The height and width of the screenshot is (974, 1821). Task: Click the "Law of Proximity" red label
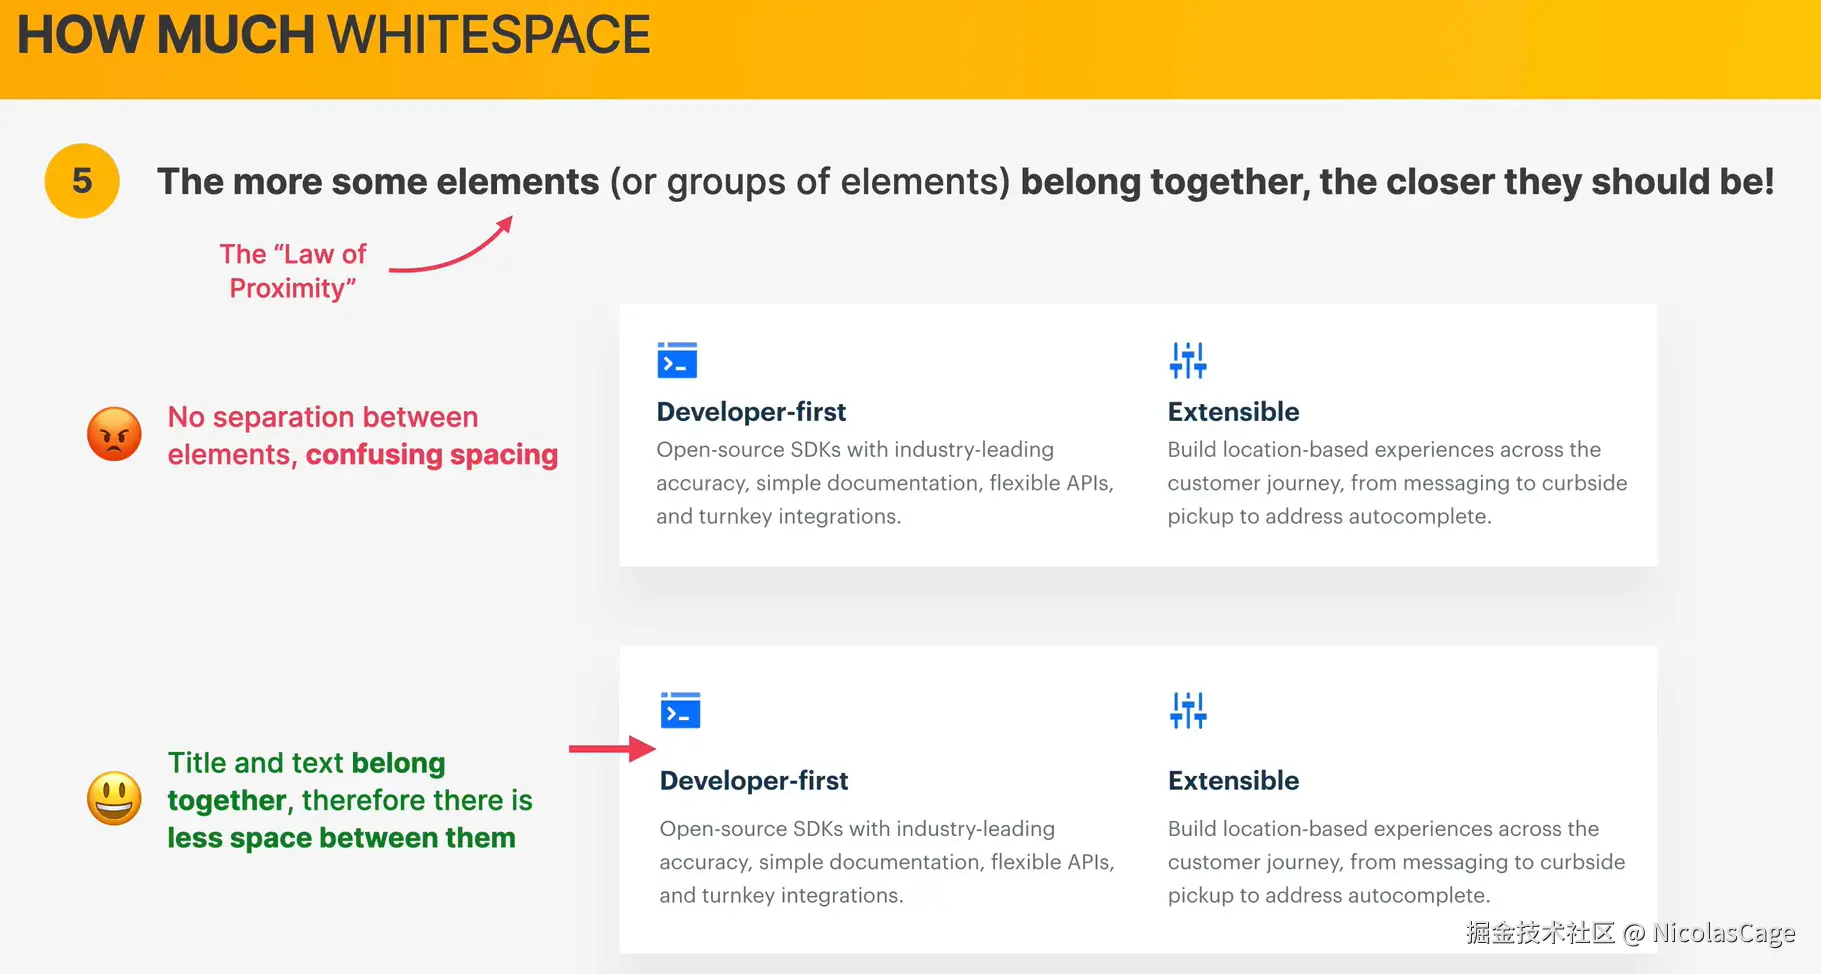click(293, 271)
